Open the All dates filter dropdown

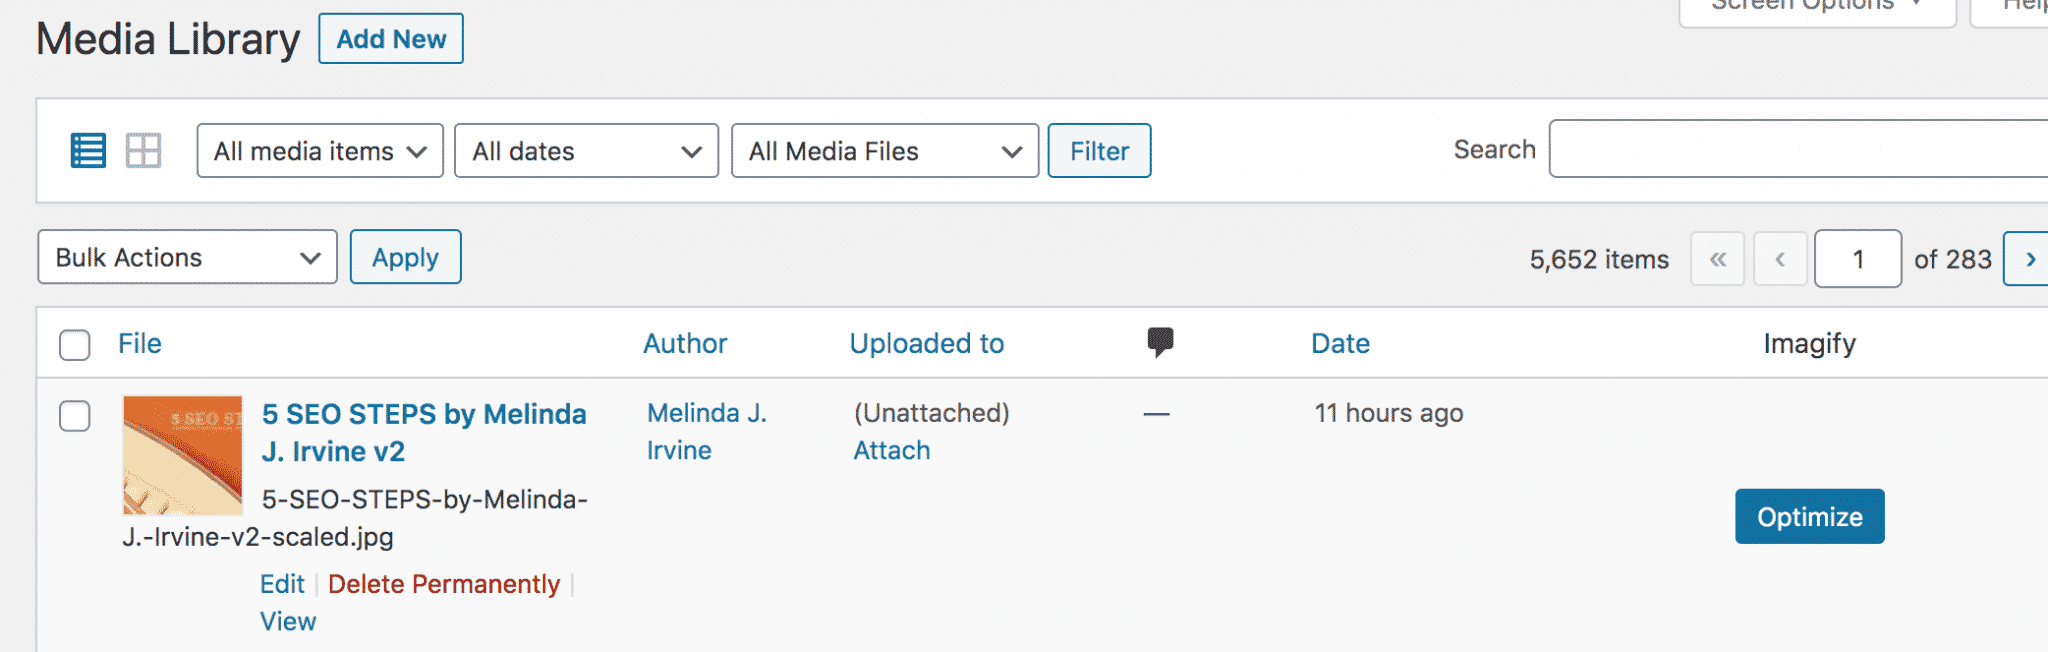click(x=585, y=150)
